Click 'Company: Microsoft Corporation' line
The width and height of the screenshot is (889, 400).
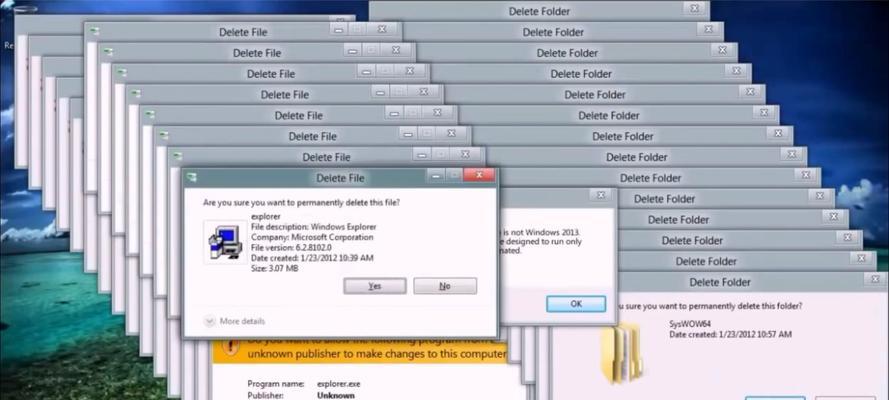click(312, 237)
